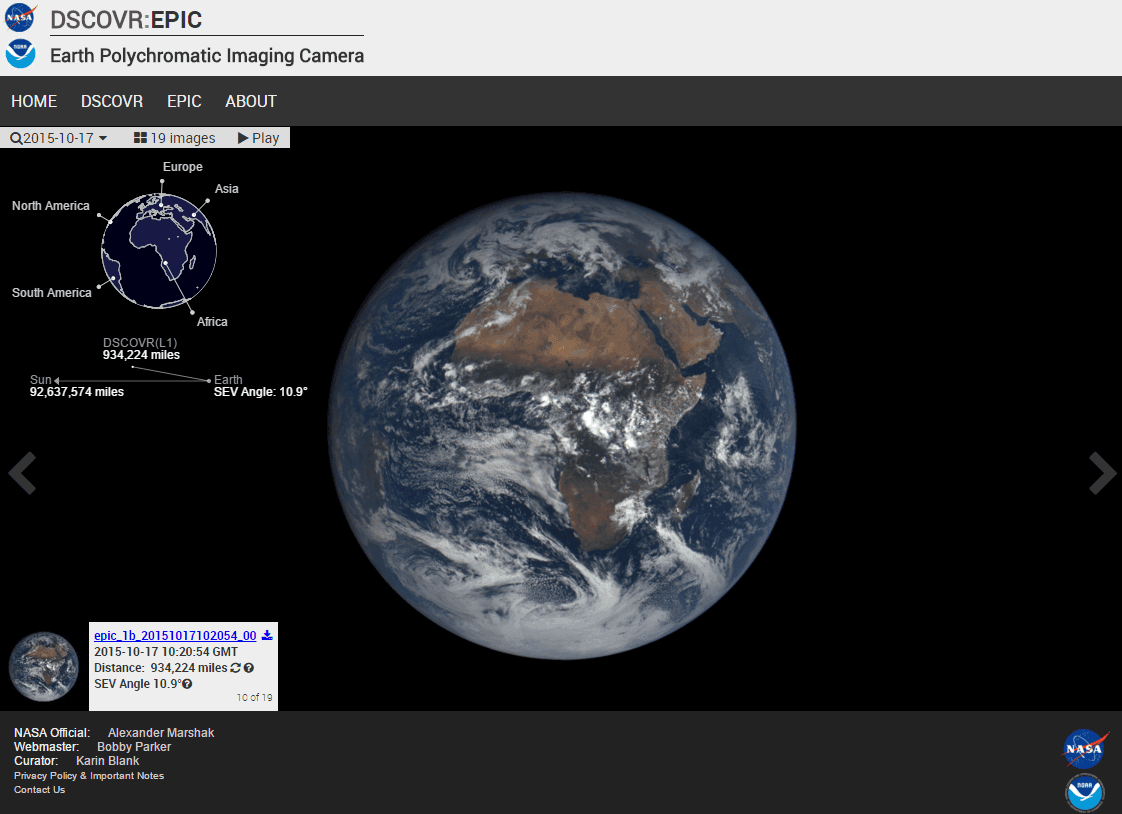
Task: Click the Contact Us link
Action: pos(39,789)
